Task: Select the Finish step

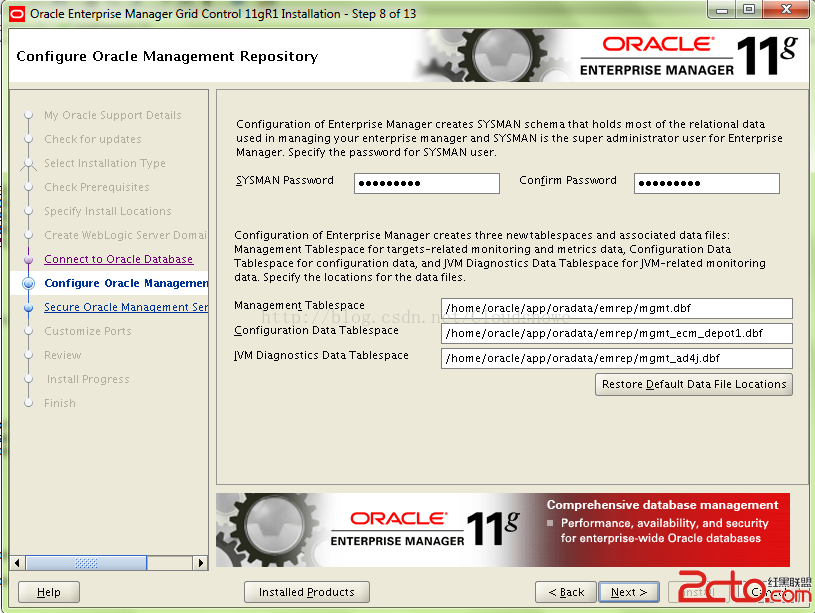Action: 60,403
